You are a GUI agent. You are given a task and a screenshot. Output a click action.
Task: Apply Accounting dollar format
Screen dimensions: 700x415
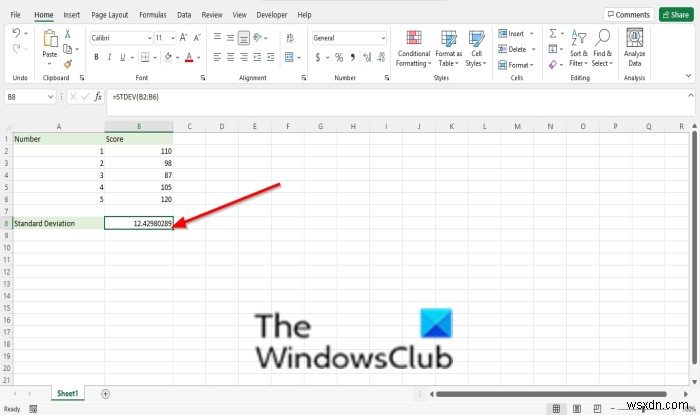pos(318,57)
